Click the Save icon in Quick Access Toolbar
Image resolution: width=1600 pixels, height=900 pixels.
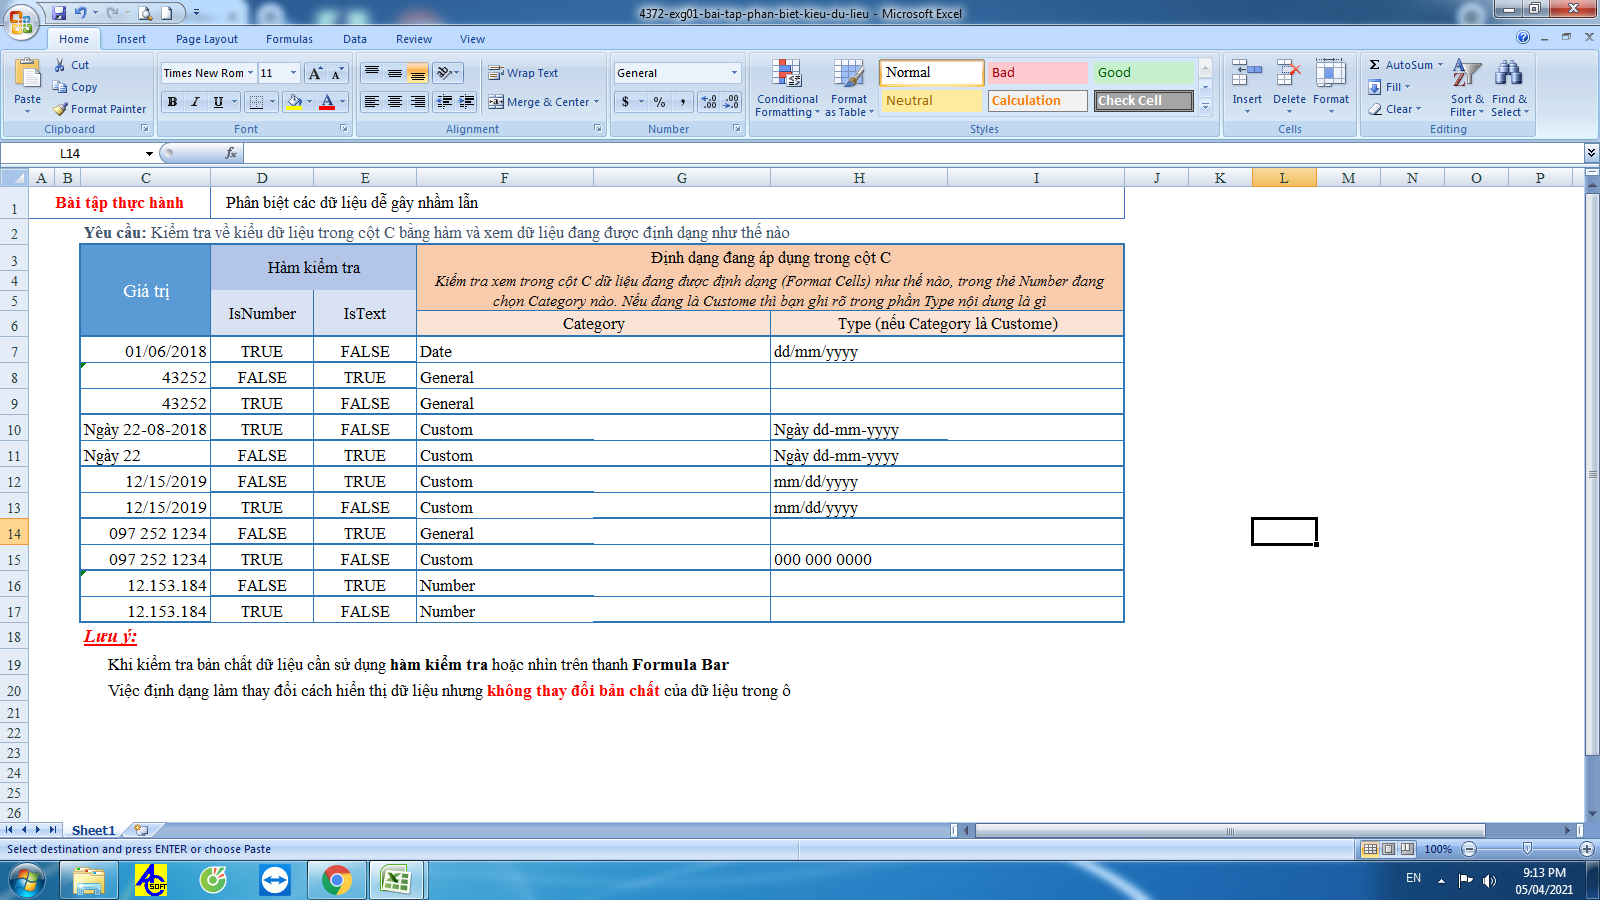[x=59, y=13]
